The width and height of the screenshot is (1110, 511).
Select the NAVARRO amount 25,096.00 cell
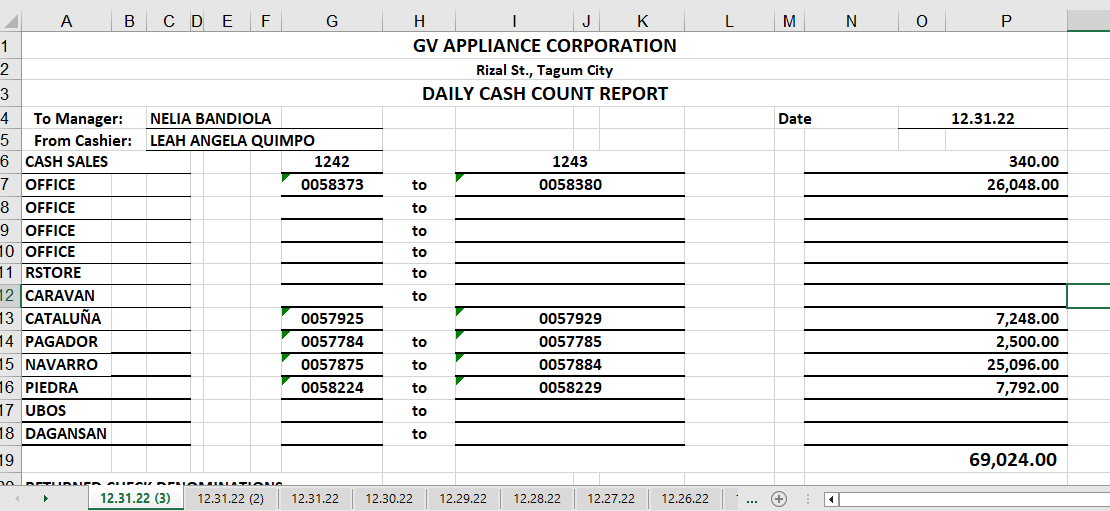(1012, 365)
